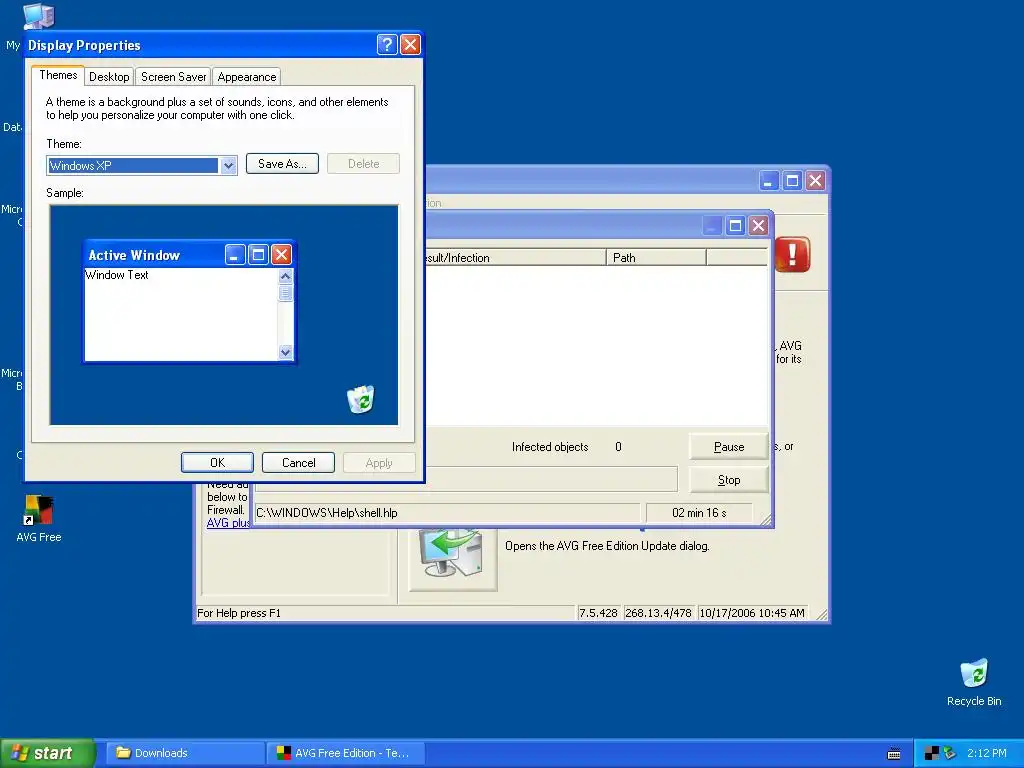The width and height of the screenshot is (1024, 768).
Task: Click the Save As... button
Action: click(282, 163)
